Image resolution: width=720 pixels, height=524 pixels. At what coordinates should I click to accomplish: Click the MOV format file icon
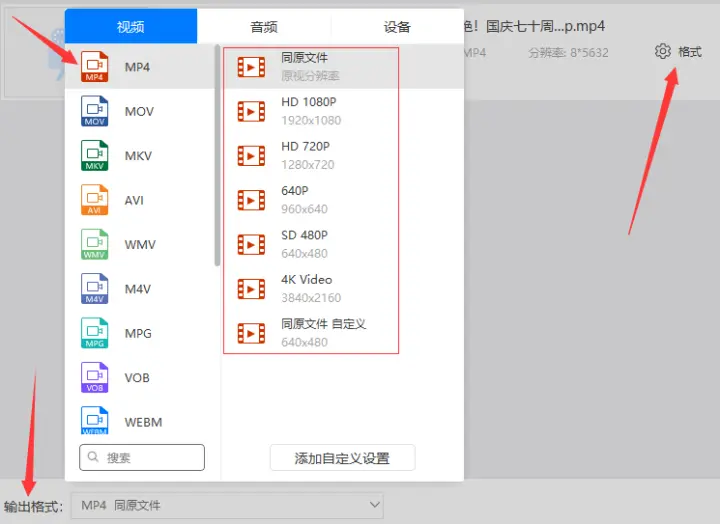point(94,111)
